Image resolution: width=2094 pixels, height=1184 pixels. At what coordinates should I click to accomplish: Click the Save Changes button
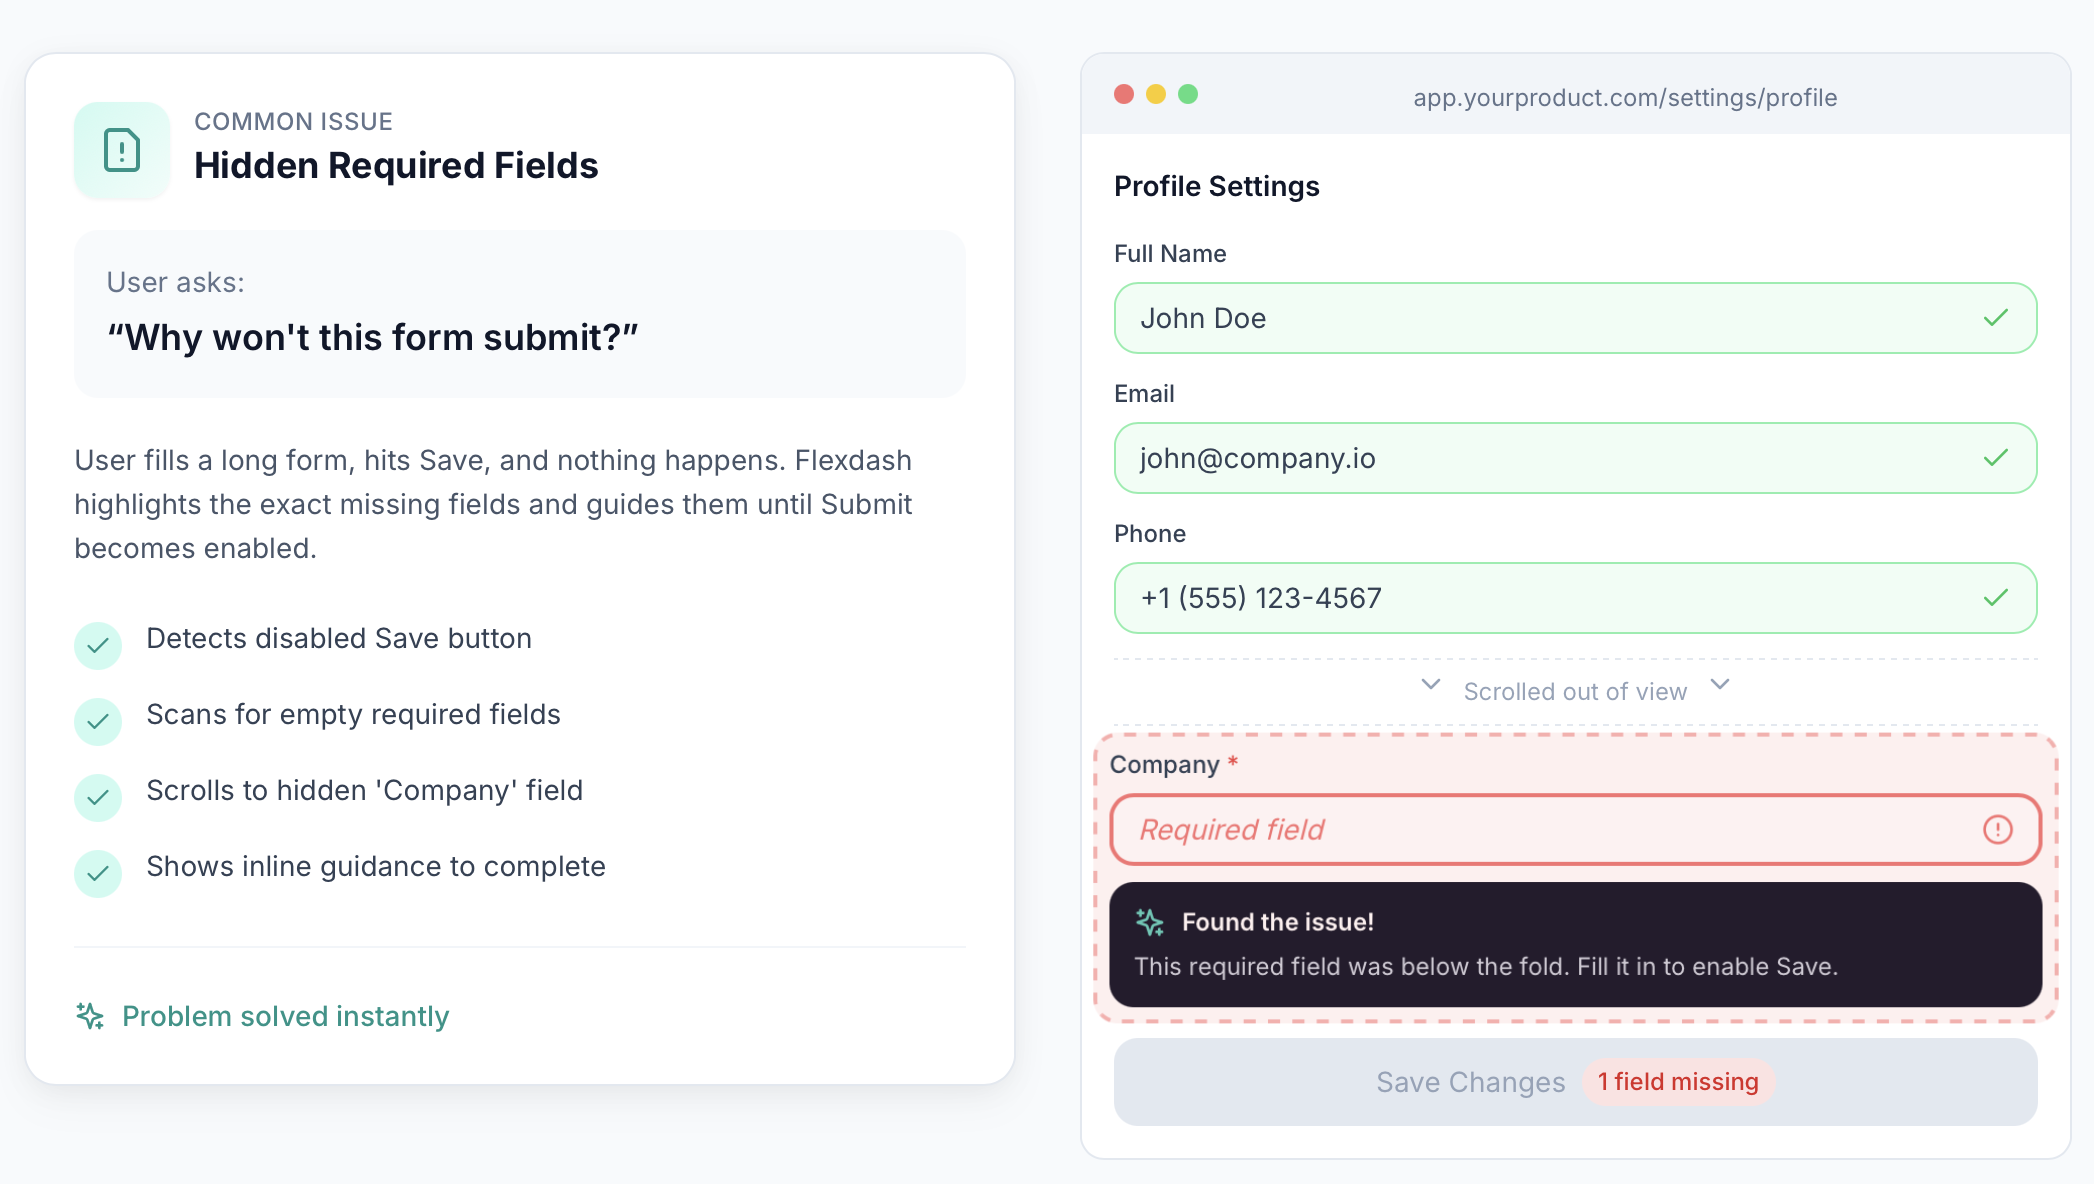coord(1470,1081)
